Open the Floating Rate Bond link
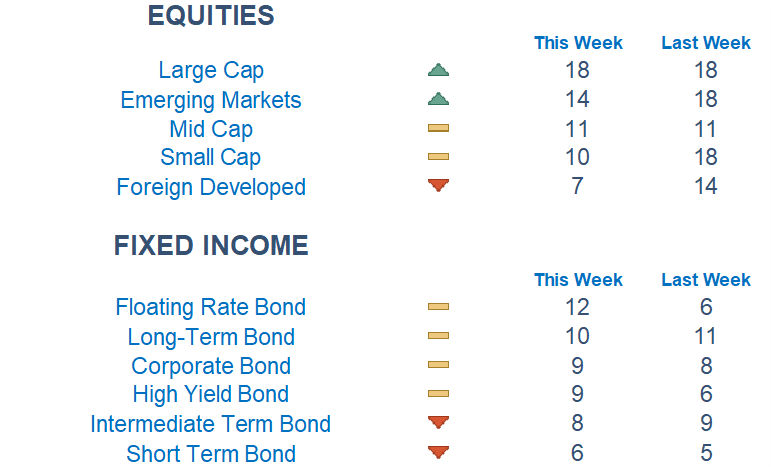This screenshot has height=469, width=771. point(211,307)
